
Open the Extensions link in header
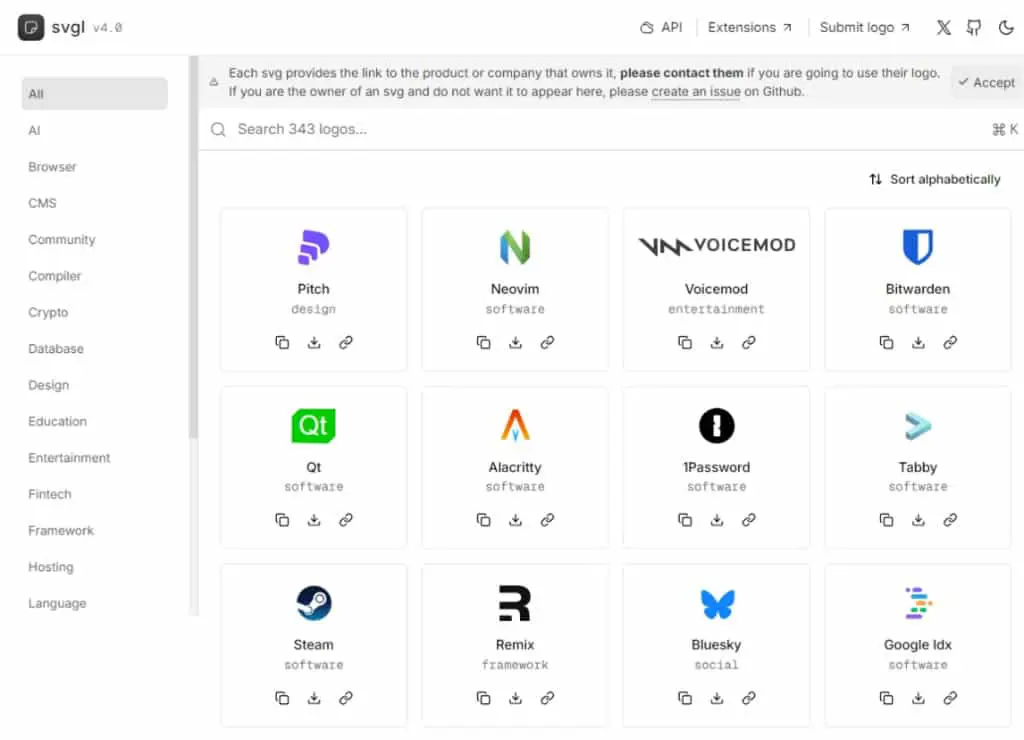tap(750, 27)
